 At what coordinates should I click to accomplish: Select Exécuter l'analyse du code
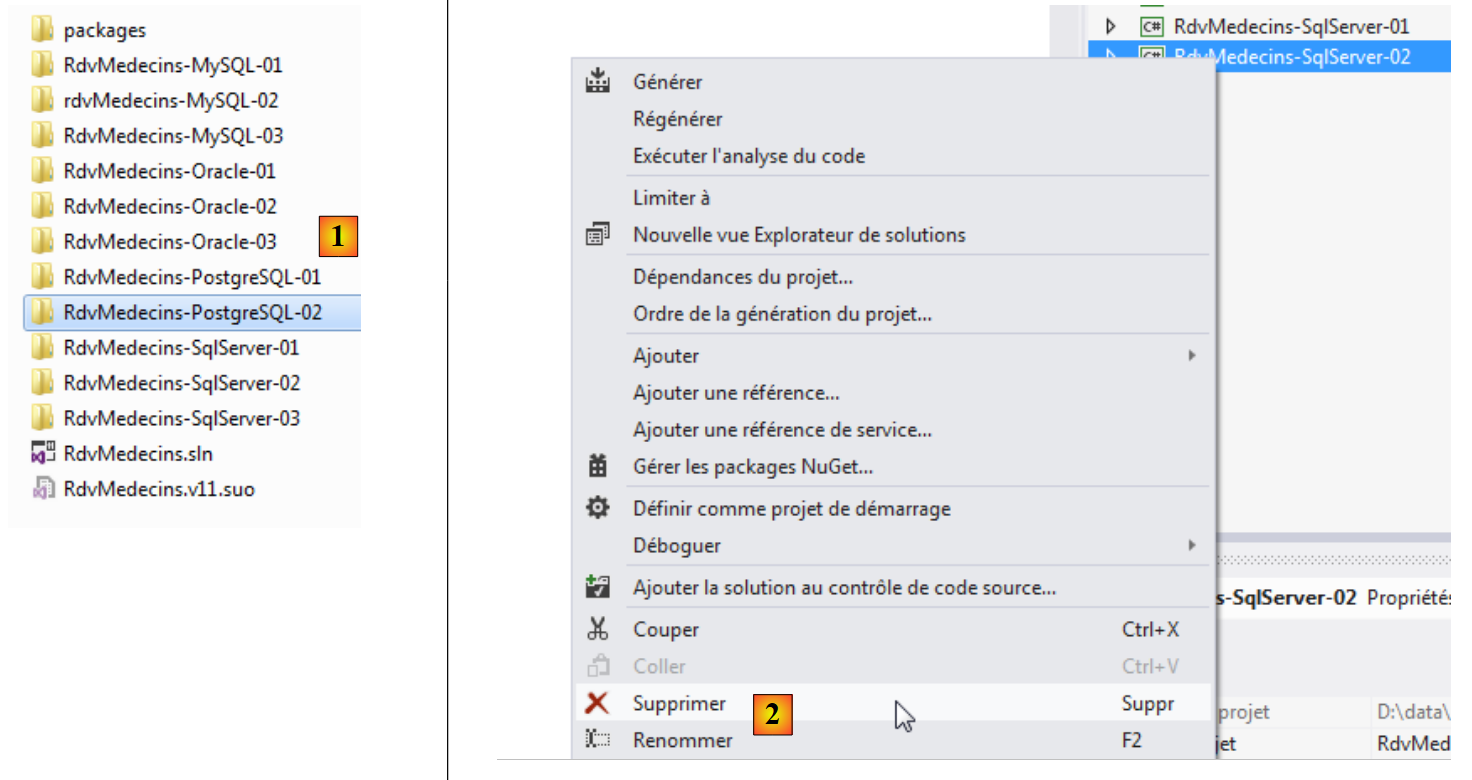[748, 155]
